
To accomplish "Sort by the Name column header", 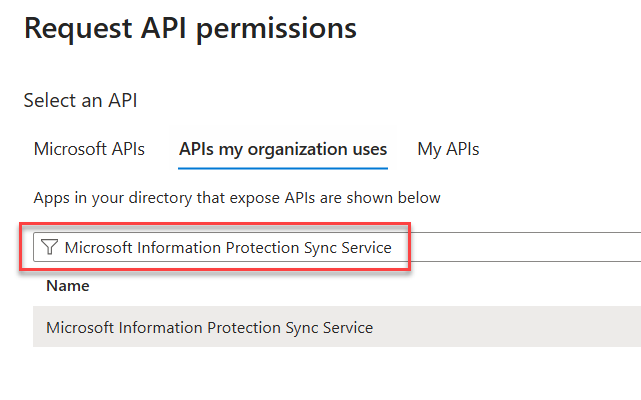I will [68, 286].
